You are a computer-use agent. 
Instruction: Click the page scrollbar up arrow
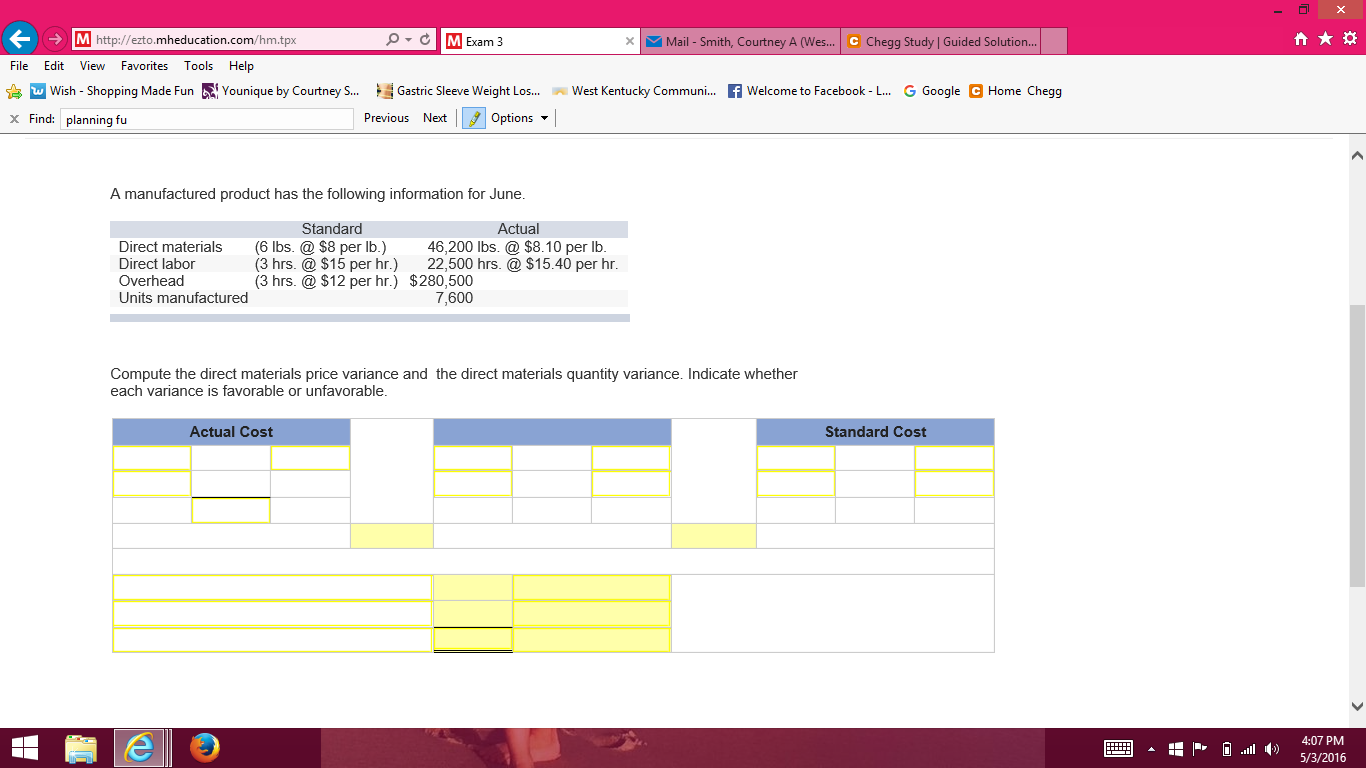[x=1357, y=155]
